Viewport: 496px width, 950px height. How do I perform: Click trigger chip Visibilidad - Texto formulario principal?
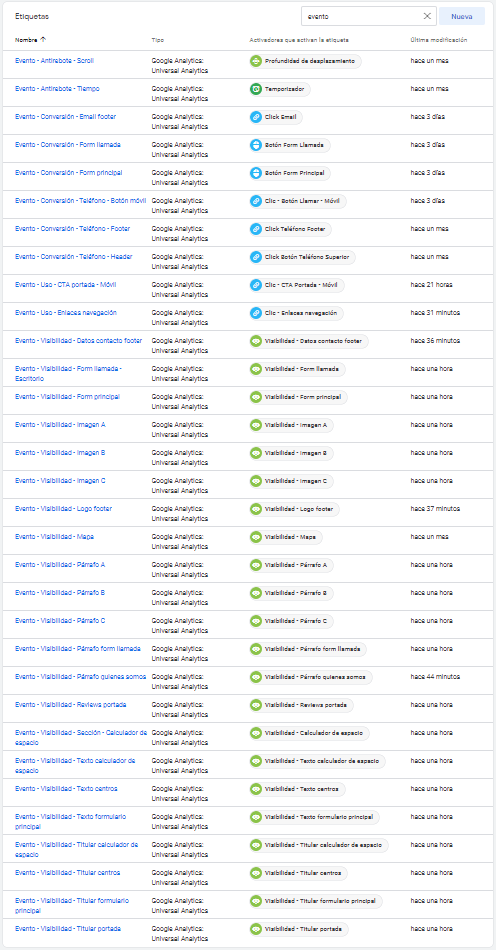pos(314,817)
